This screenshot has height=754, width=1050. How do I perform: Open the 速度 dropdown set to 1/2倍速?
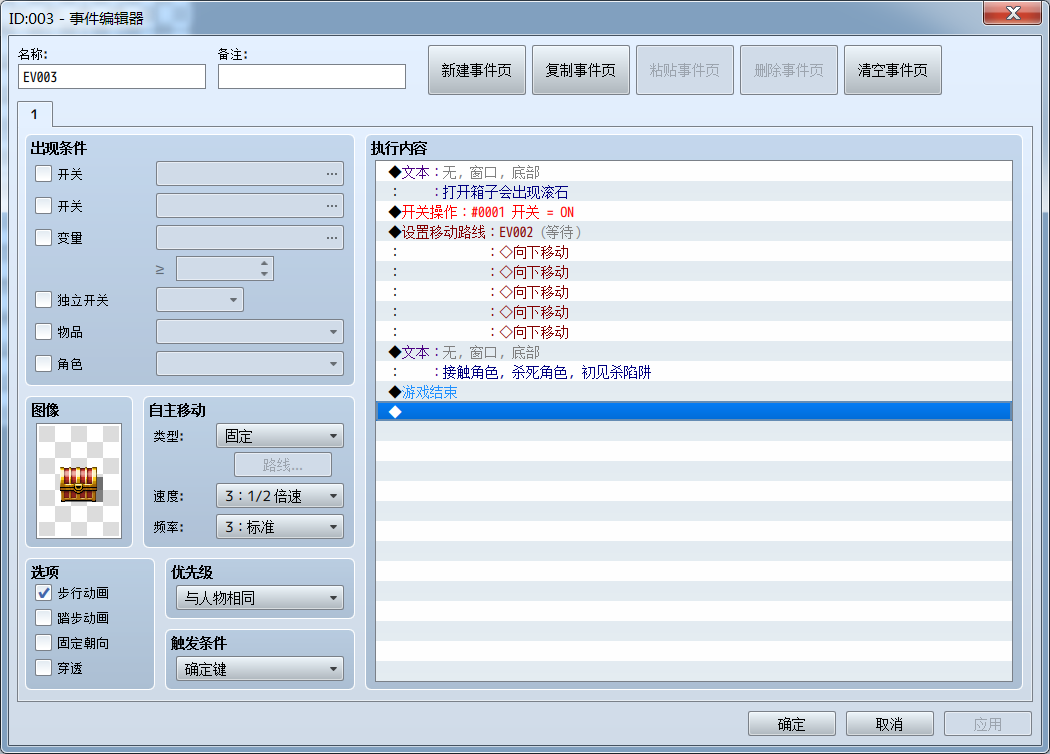280,496
